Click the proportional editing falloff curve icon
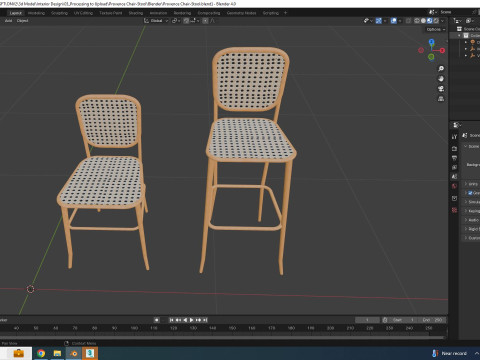The width and height of the screenshot is (480, 360). click(213, 21)
